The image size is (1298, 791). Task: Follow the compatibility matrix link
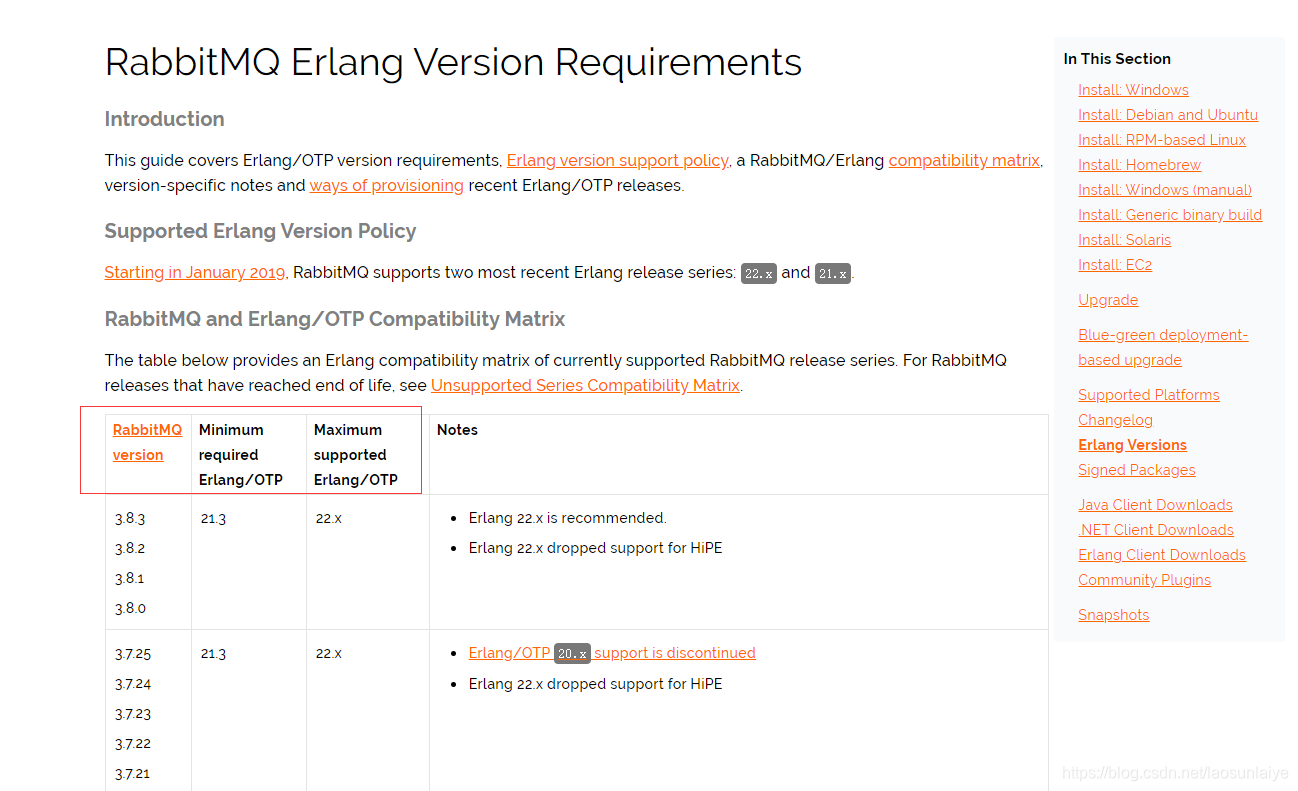(x=964, y=160)
